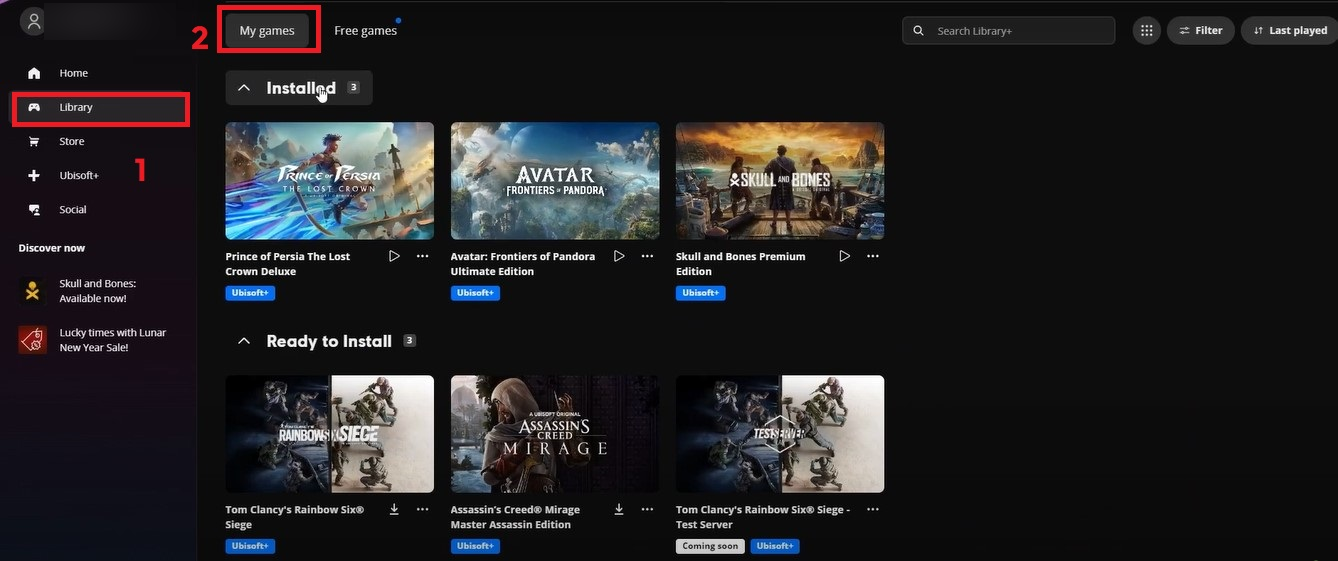Screen dimensions: 1338x561
Task: Open Assassin's Creed Mirage cover thumbnail
Action: click(x=555, y=434)
